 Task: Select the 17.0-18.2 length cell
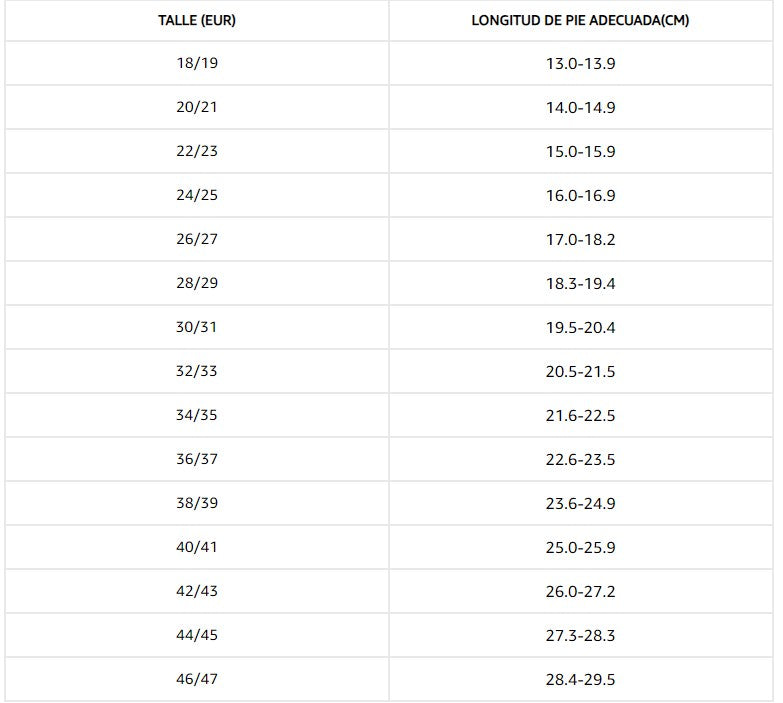[580, 240]
